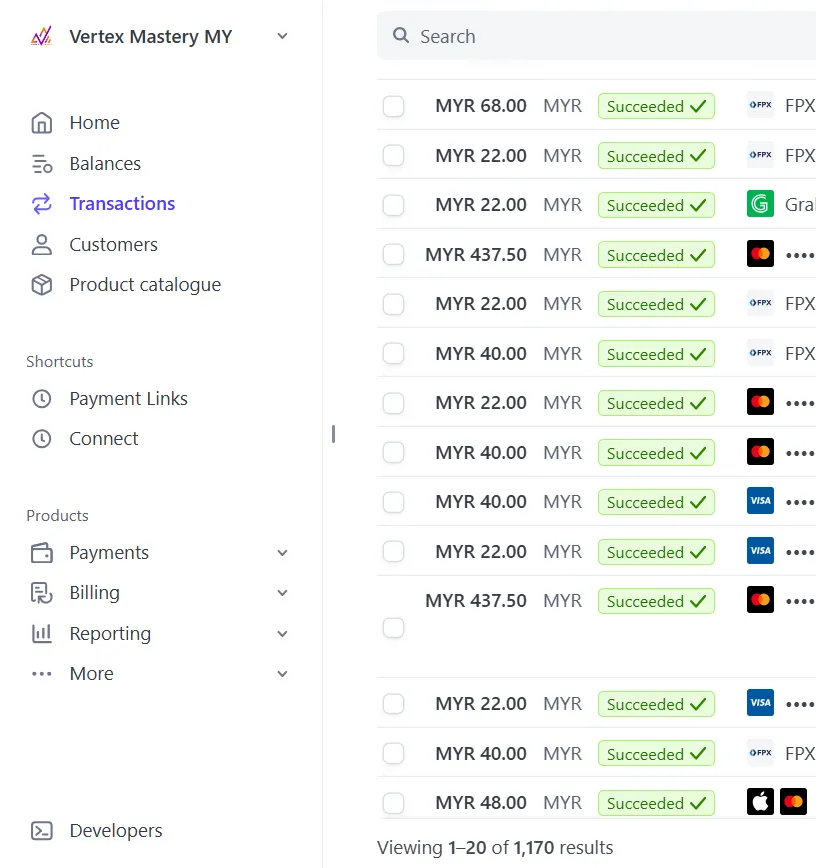Click the Customers person icon
816x868 pixels.
coord(41,245)
